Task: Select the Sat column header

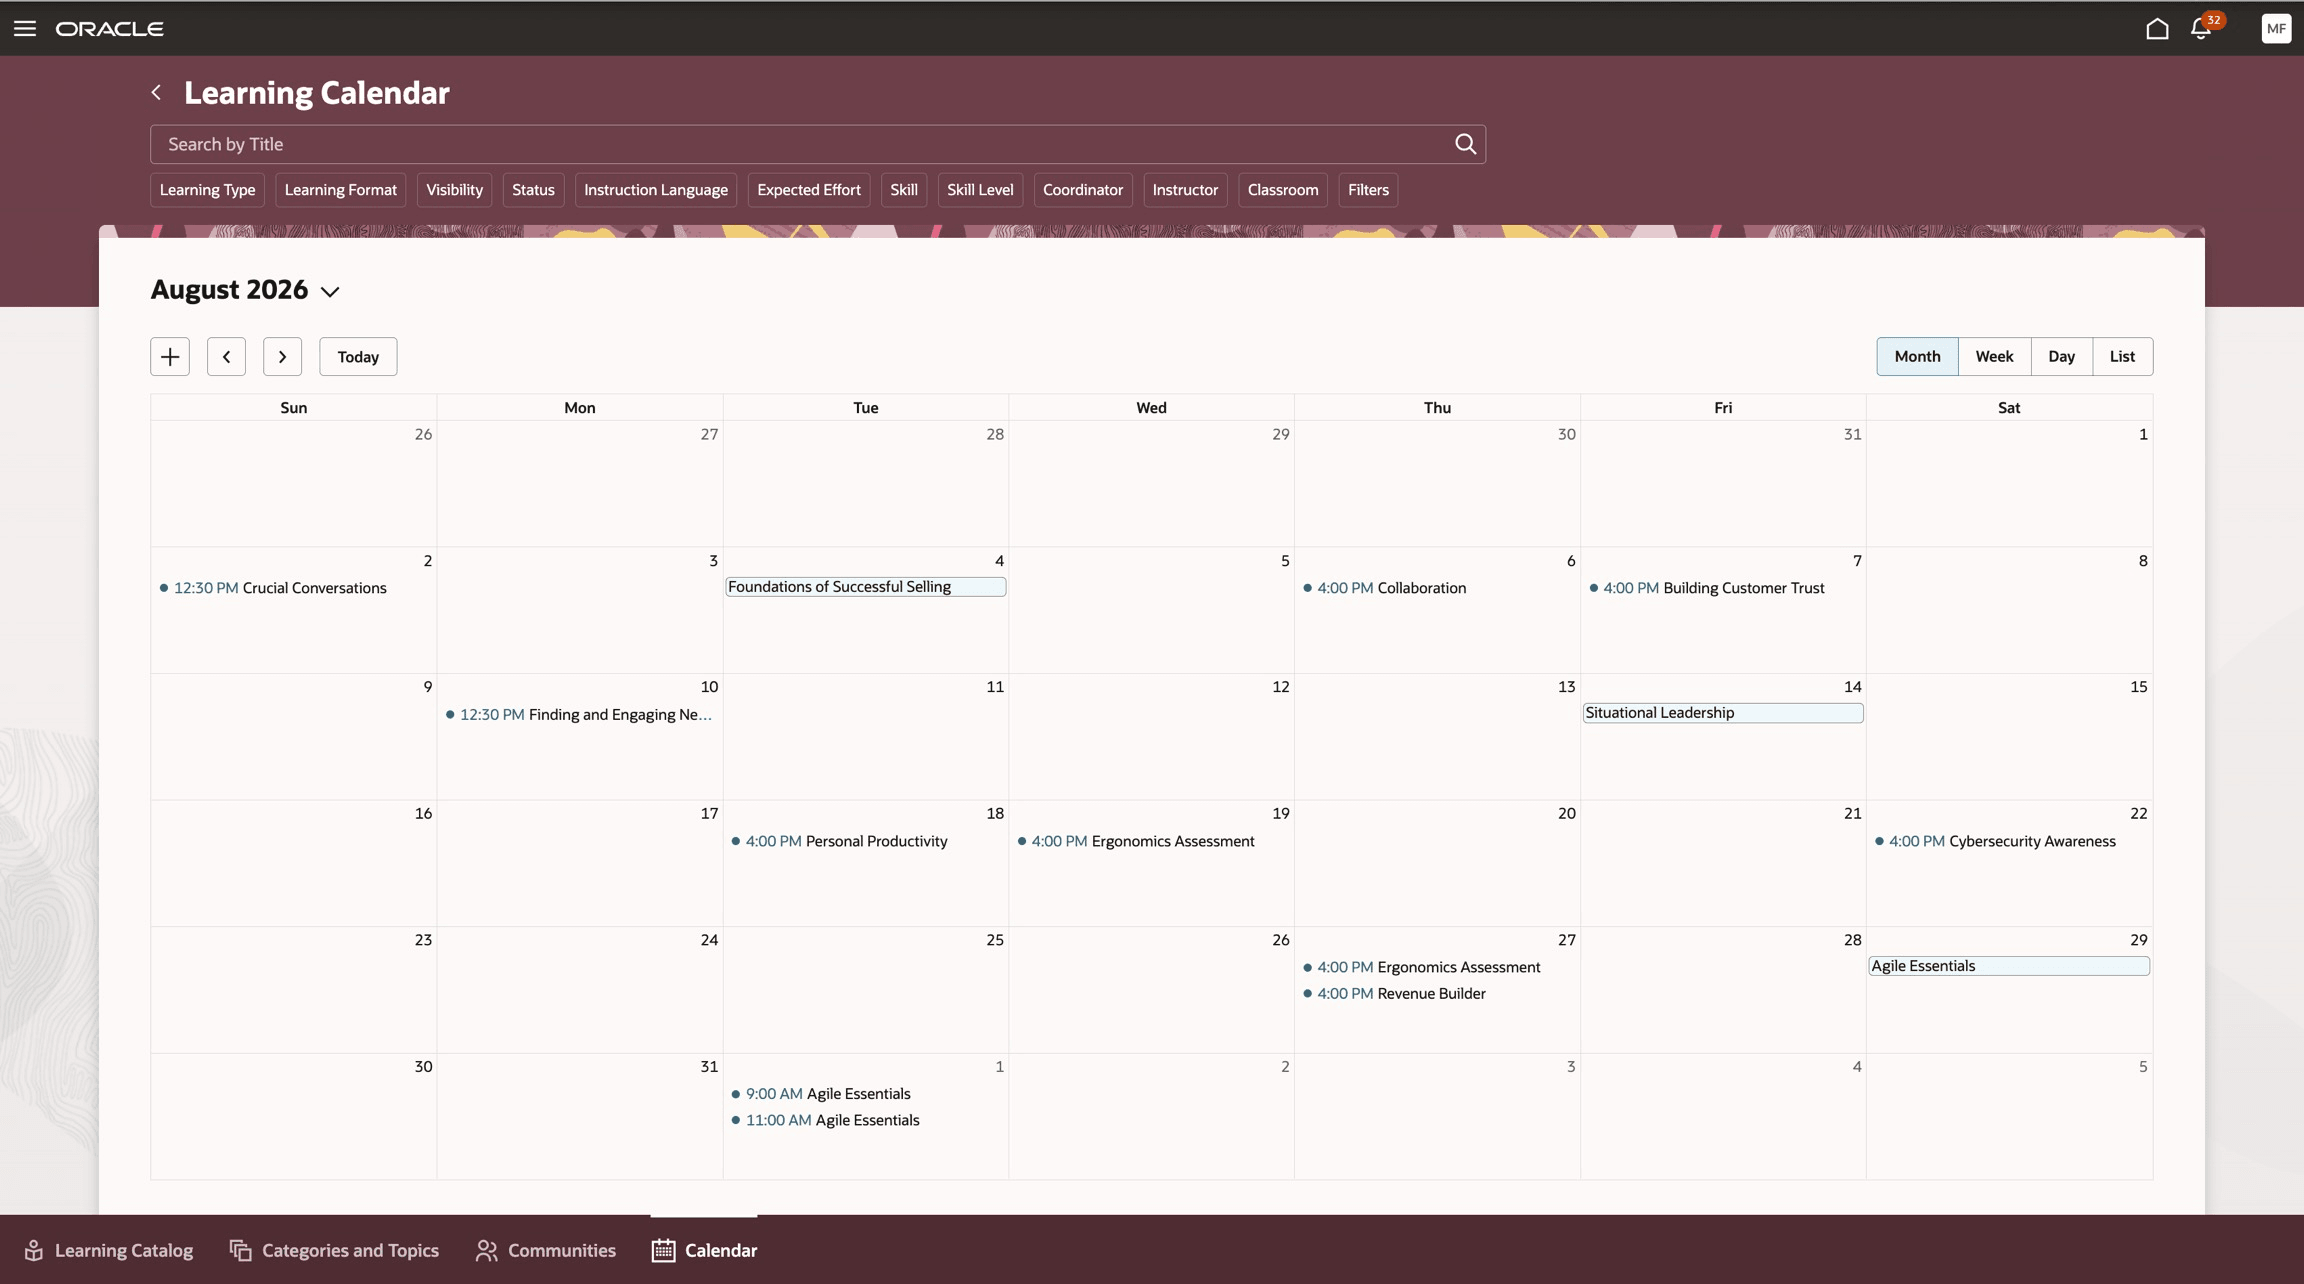Action: [2008, 407]
